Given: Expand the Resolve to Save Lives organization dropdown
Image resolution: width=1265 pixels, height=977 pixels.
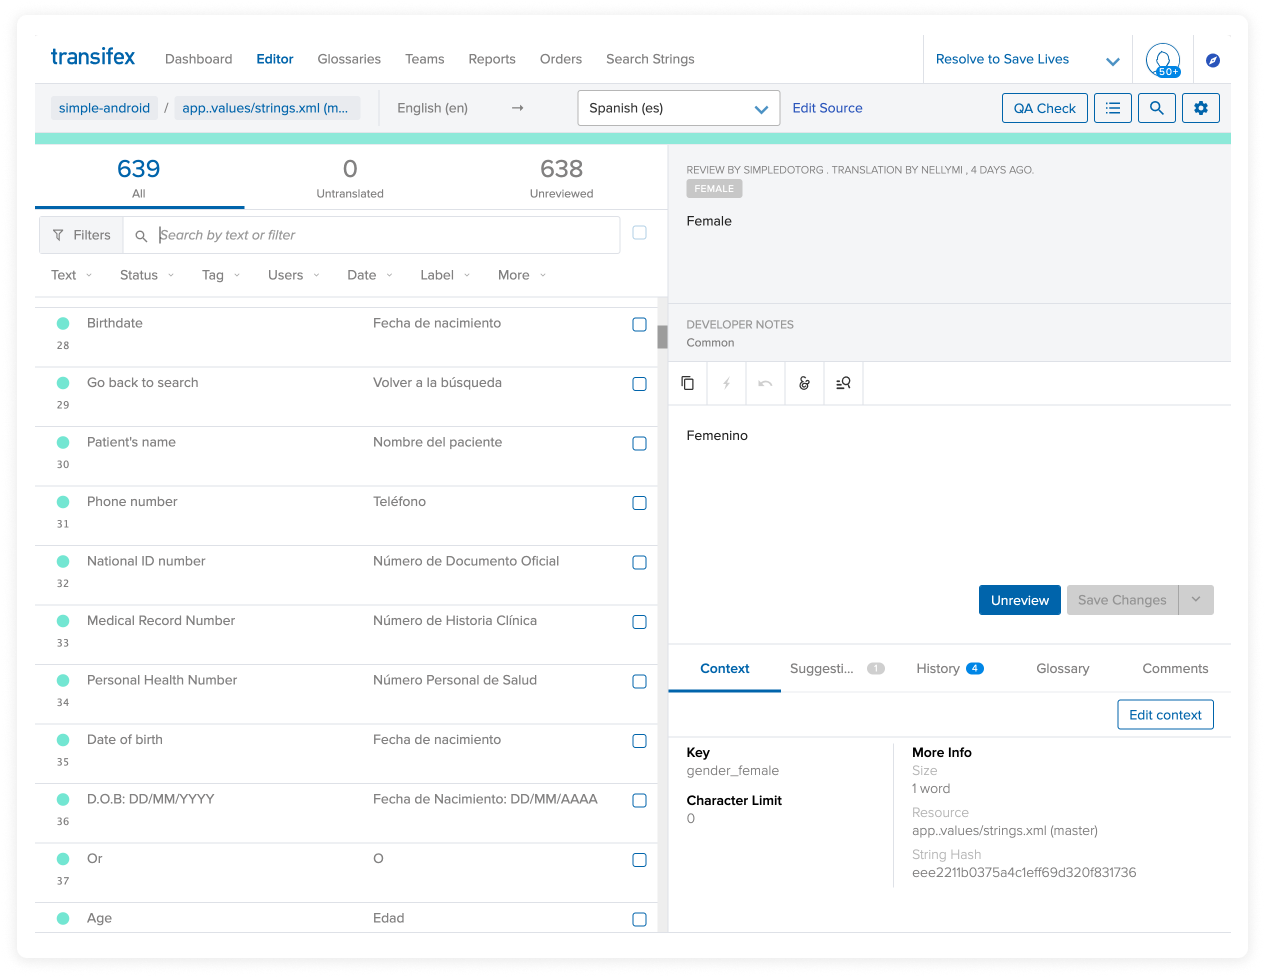Looking at the screenshot, I should point(1027,60).
